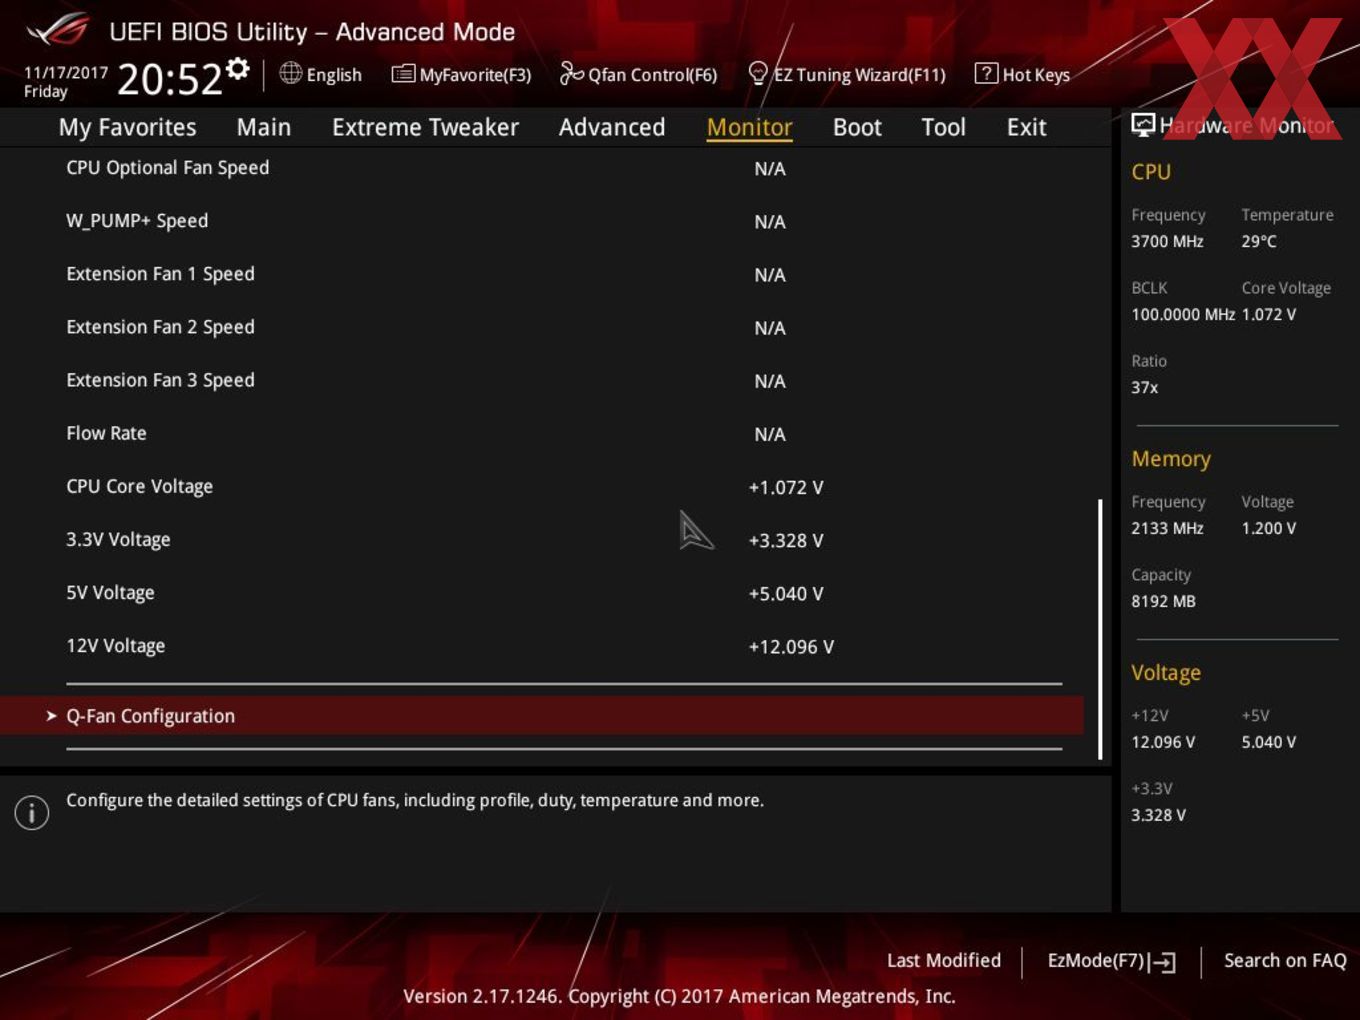Click the 3.3V Voltage label
Viewport: 1360px width, 1020px height.
118,539
